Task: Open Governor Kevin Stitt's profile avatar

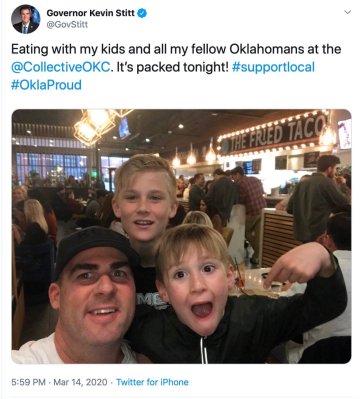Action: pyautogui.click(x=26, y=20)
